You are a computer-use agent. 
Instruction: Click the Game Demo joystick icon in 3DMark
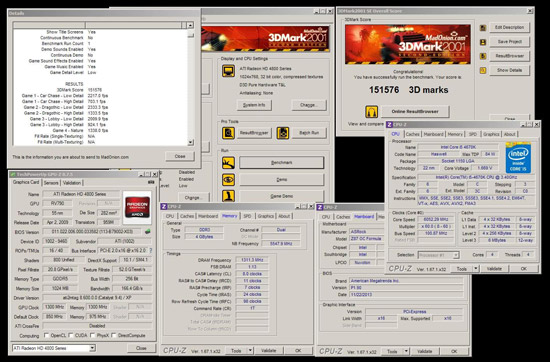point(228,196)
